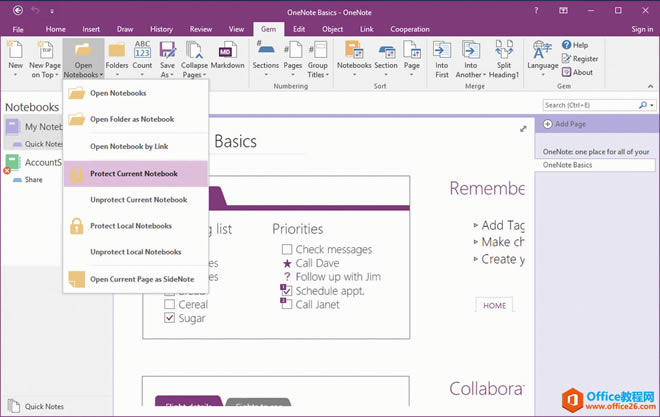Viewport: 660px width, 417px height.
Task: Switch to the Cooperation ribbon tab
Action: (409, 30)
